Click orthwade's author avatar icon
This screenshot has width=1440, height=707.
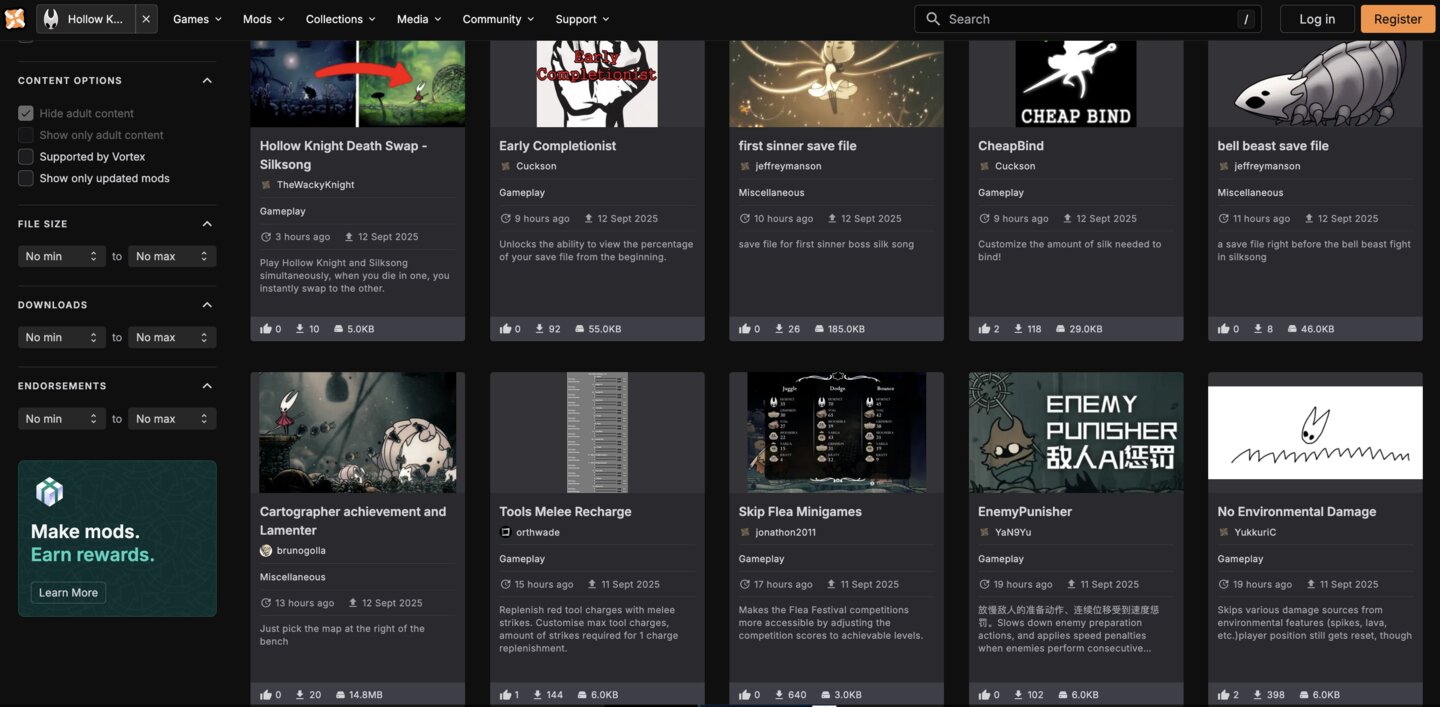tap(505, 532)
